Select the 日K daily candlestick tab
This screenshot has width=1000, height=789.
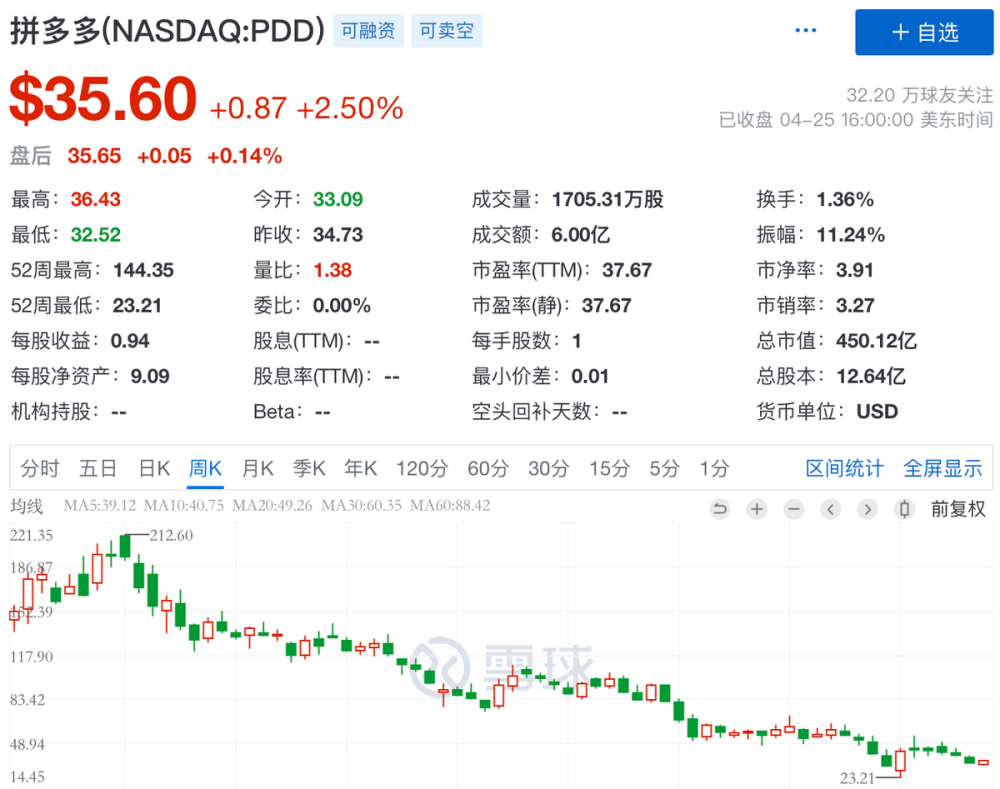tap(154, 468)
